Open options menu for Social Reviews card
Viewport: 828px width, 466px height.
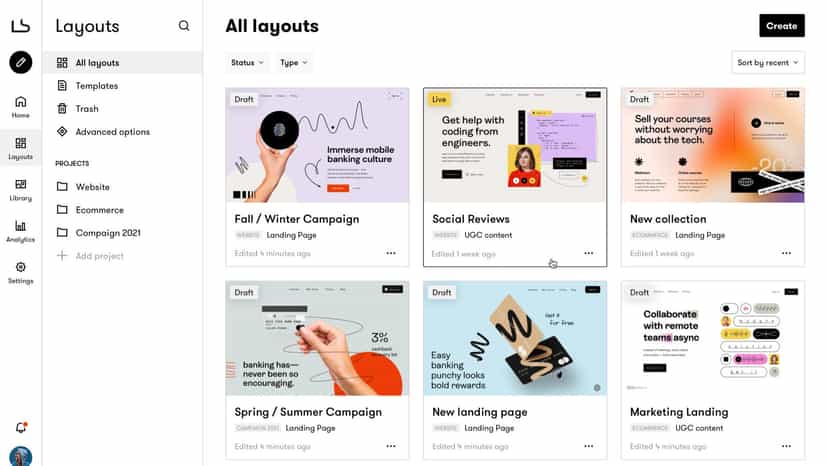coord(589,253)
